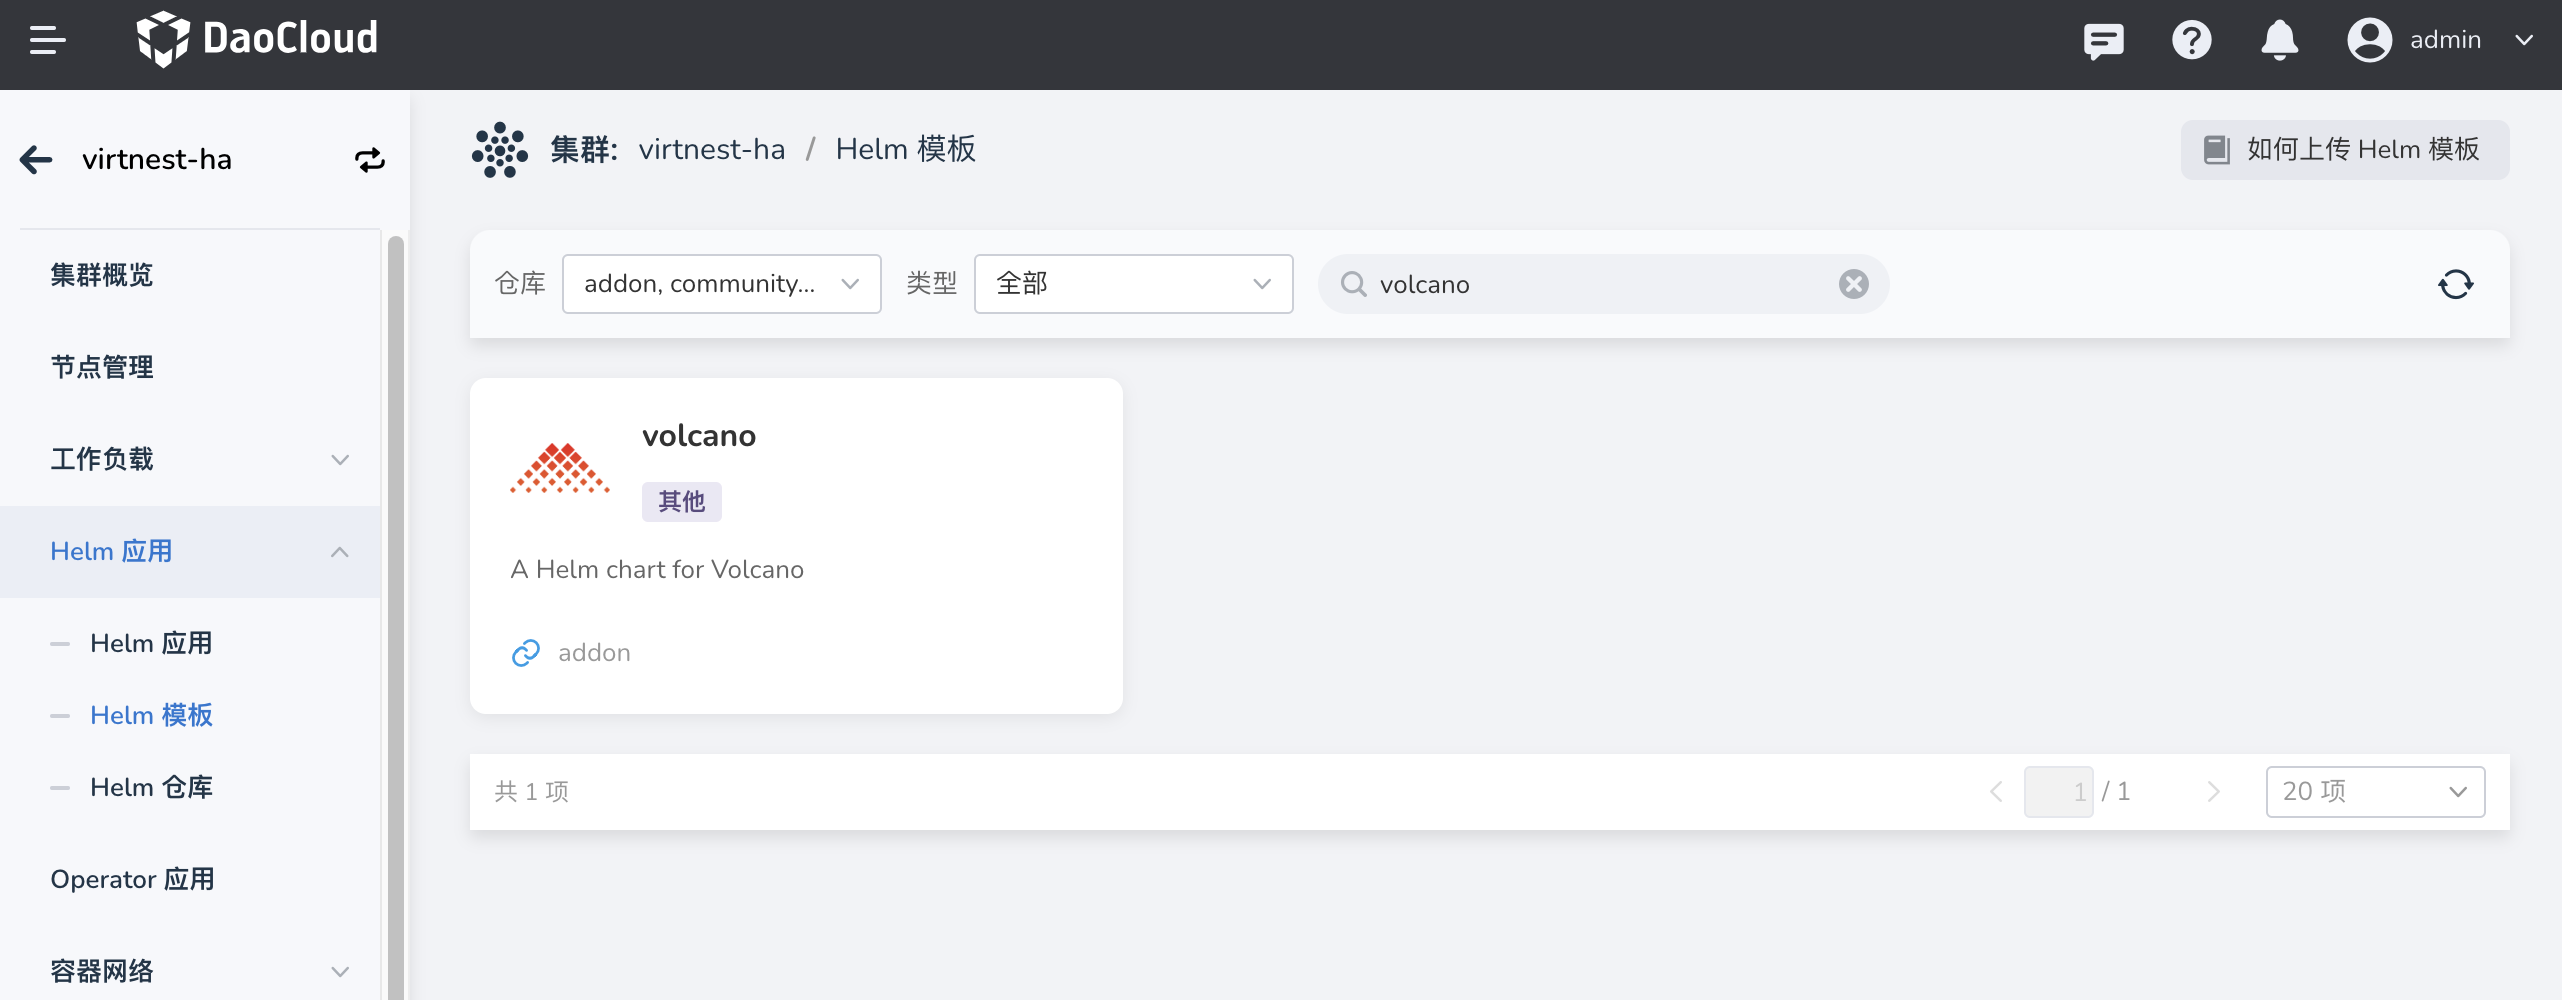Open the 仓库 repository dropdown
The image size is (2562, 1000).
tap(721, 285)
